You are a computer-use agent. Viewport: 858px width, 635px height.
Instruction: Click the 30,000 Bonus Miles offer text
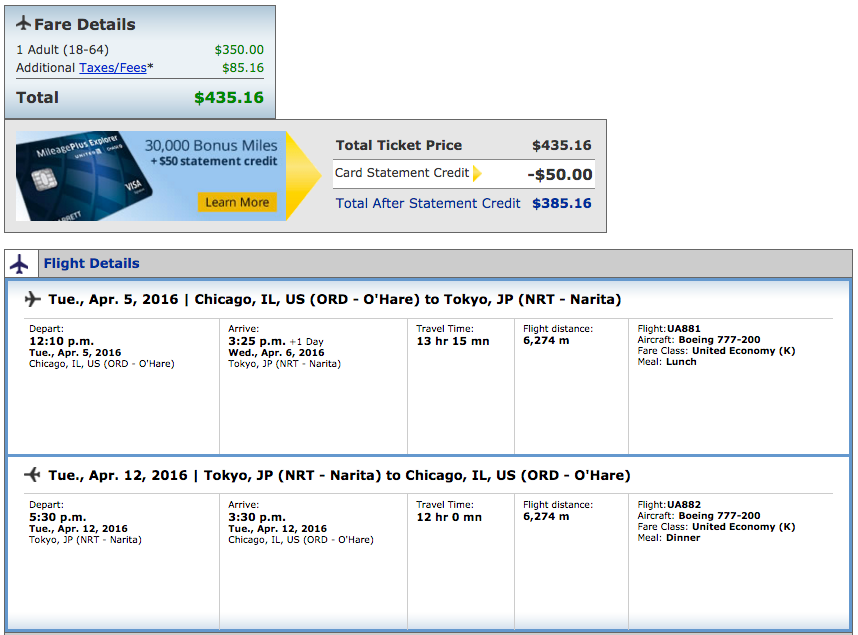point(211,146)
